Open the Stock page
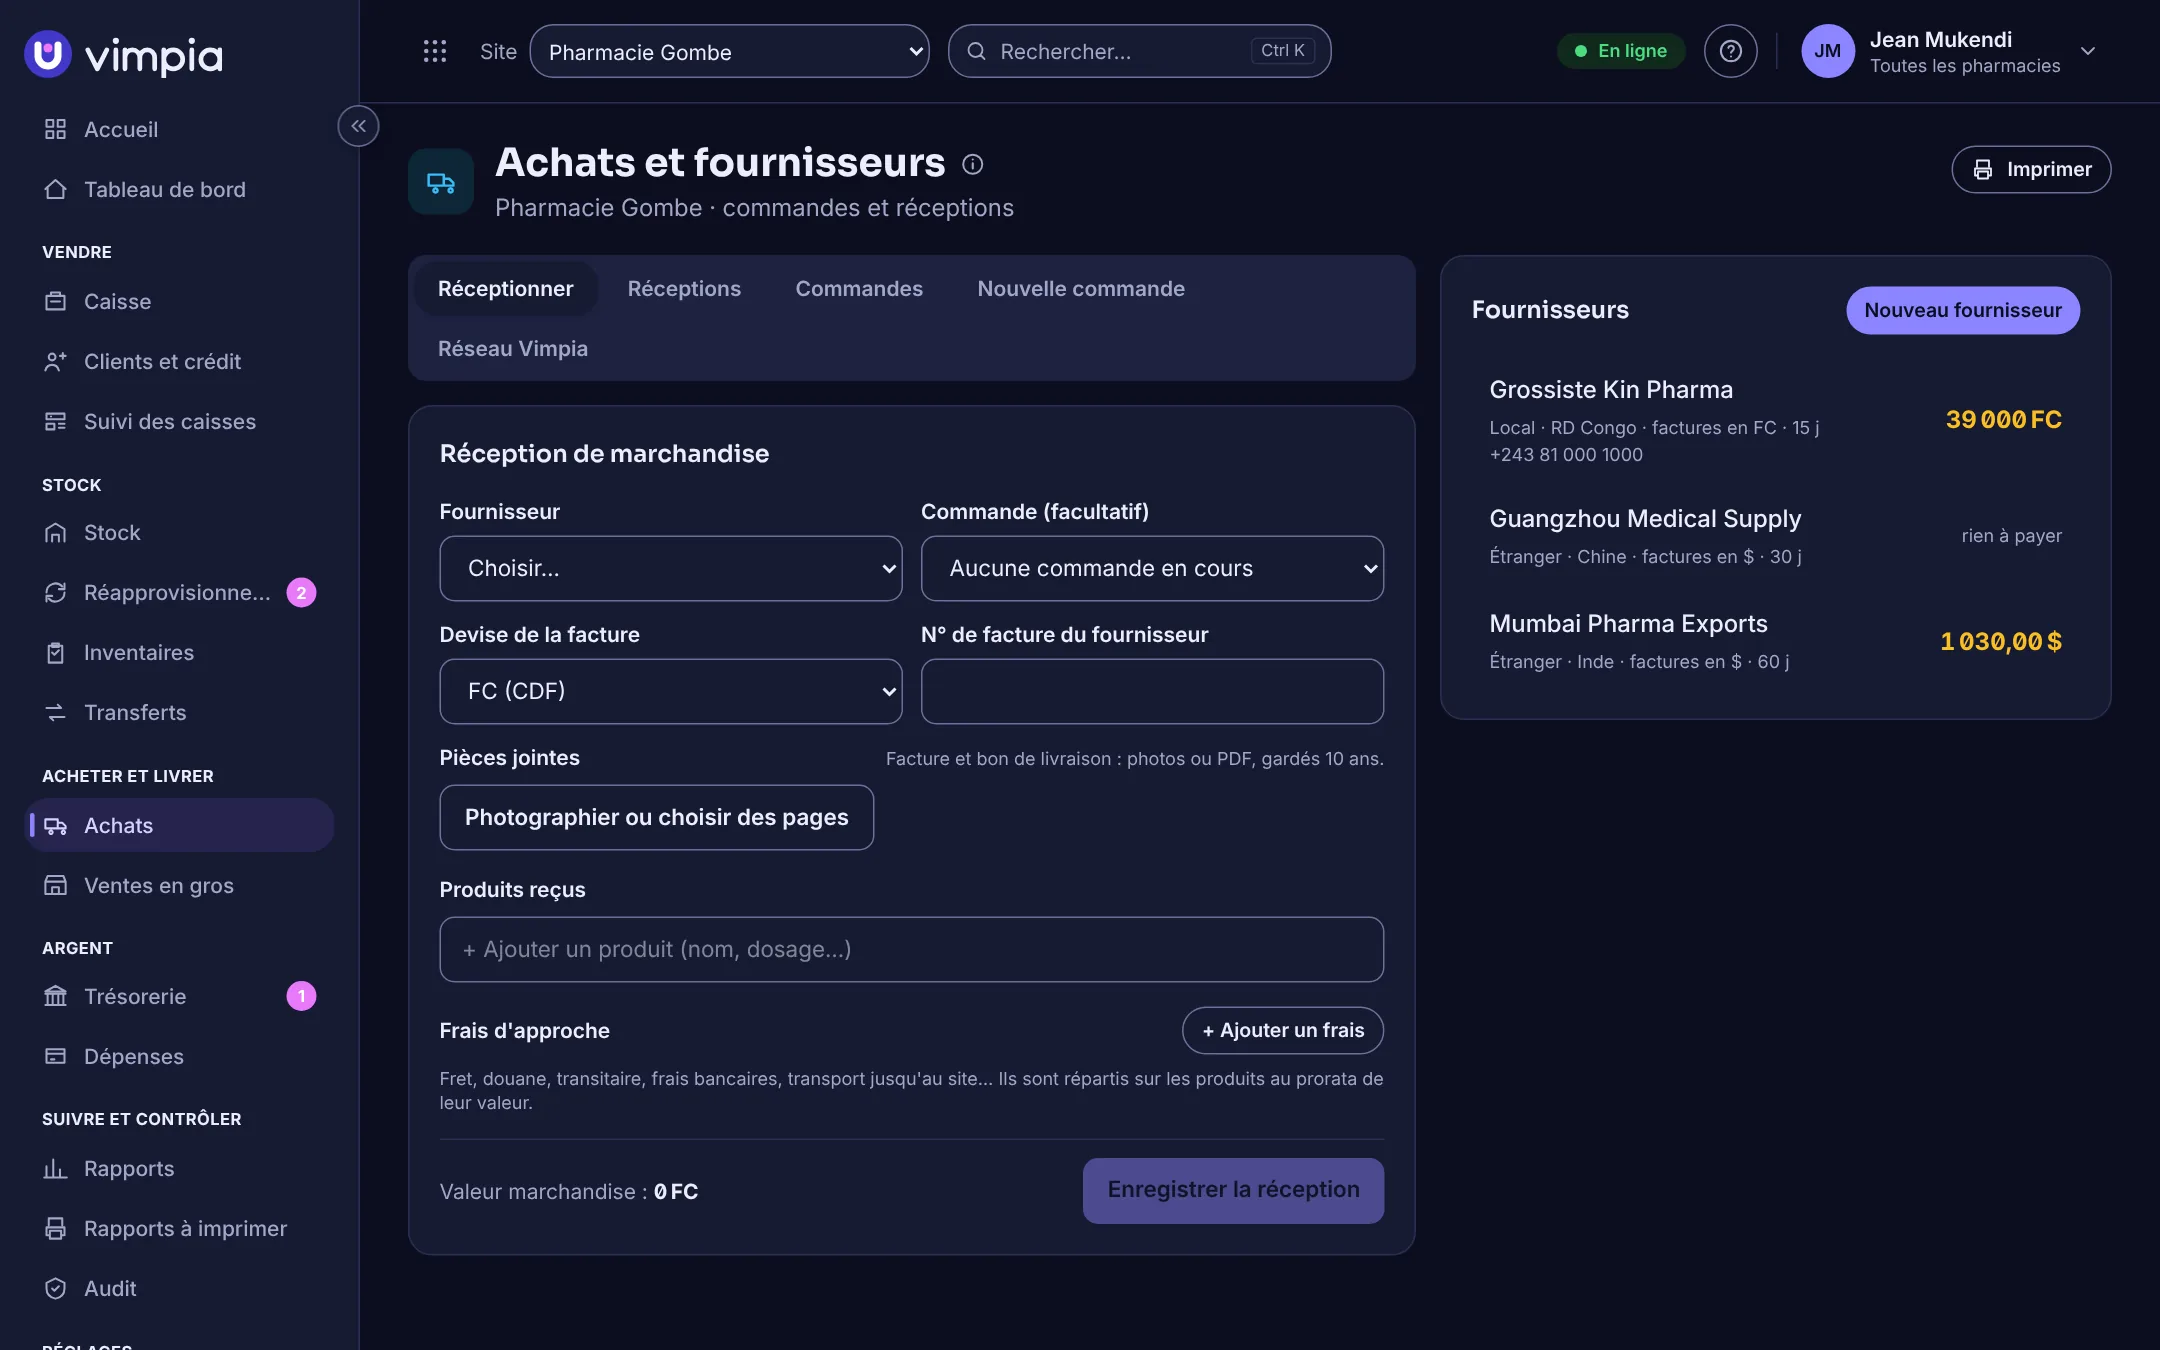The height and width of the screenshot is (1350, 2160). coord(179,532)
